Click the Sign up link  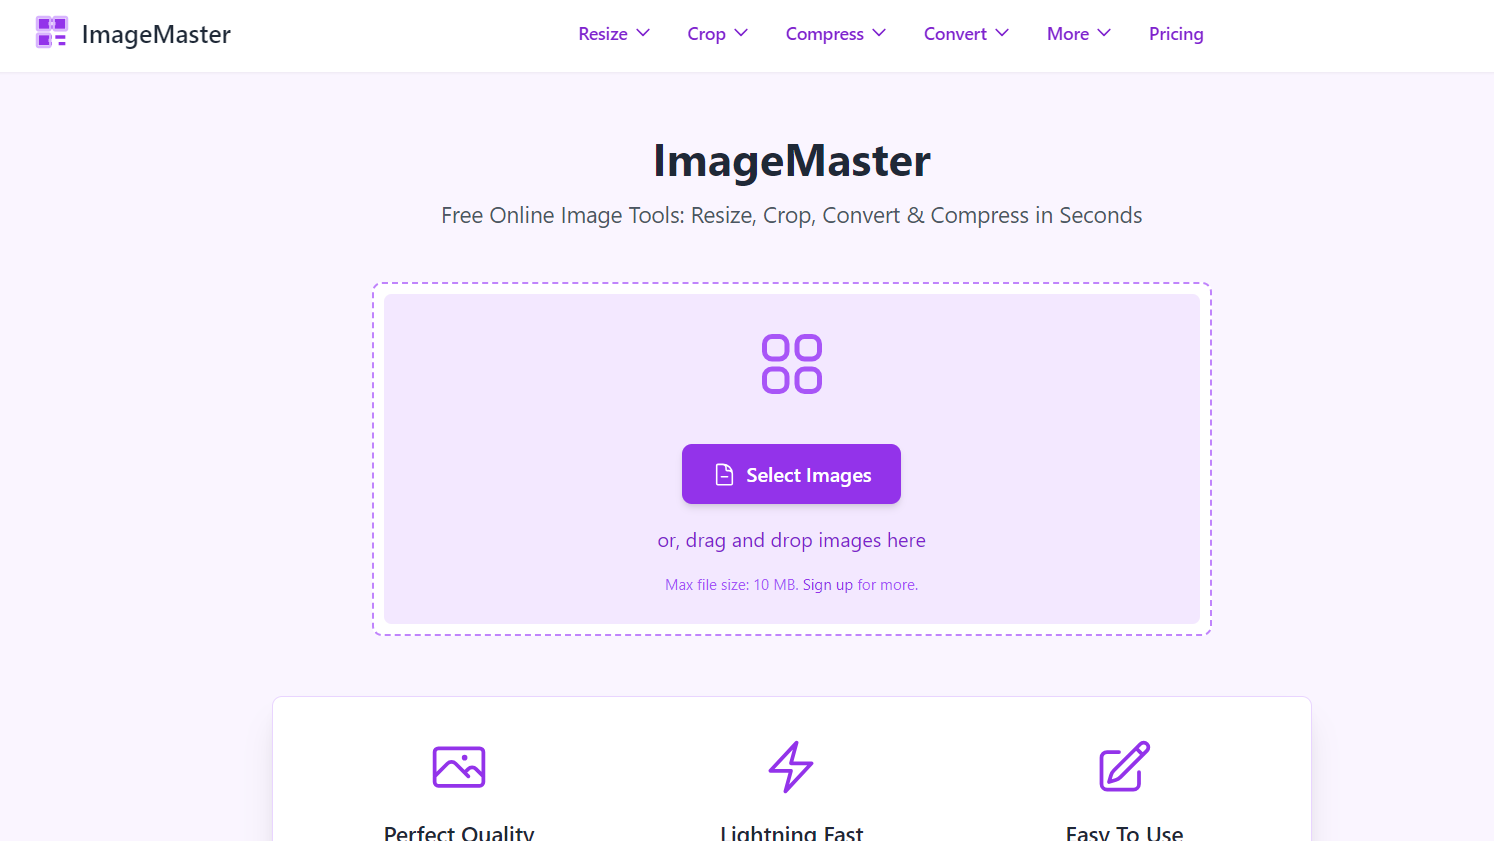pos(828,585)
